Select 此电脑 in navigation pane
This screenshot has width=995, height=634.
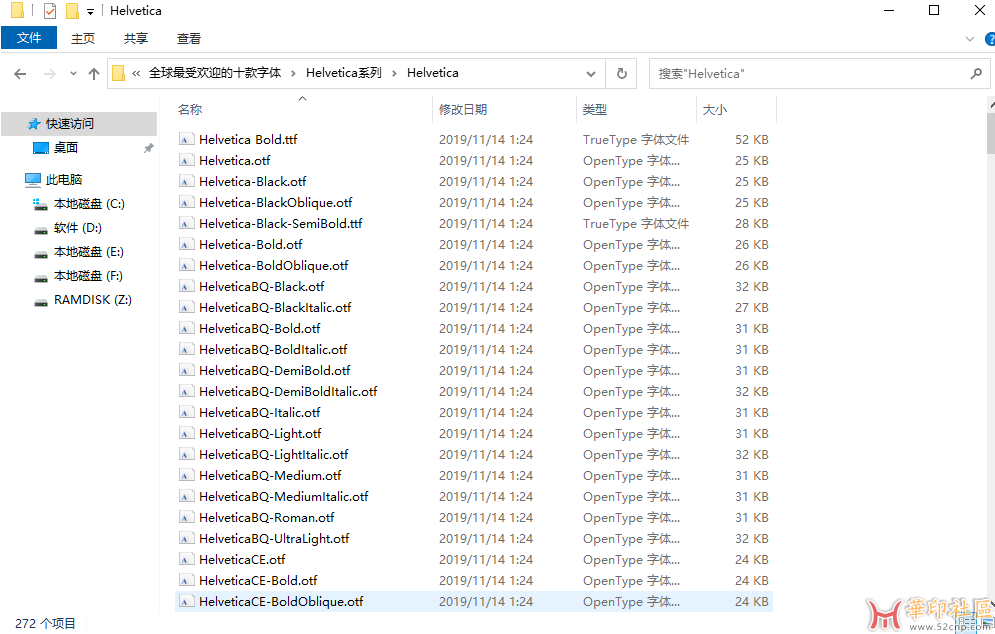64,180
